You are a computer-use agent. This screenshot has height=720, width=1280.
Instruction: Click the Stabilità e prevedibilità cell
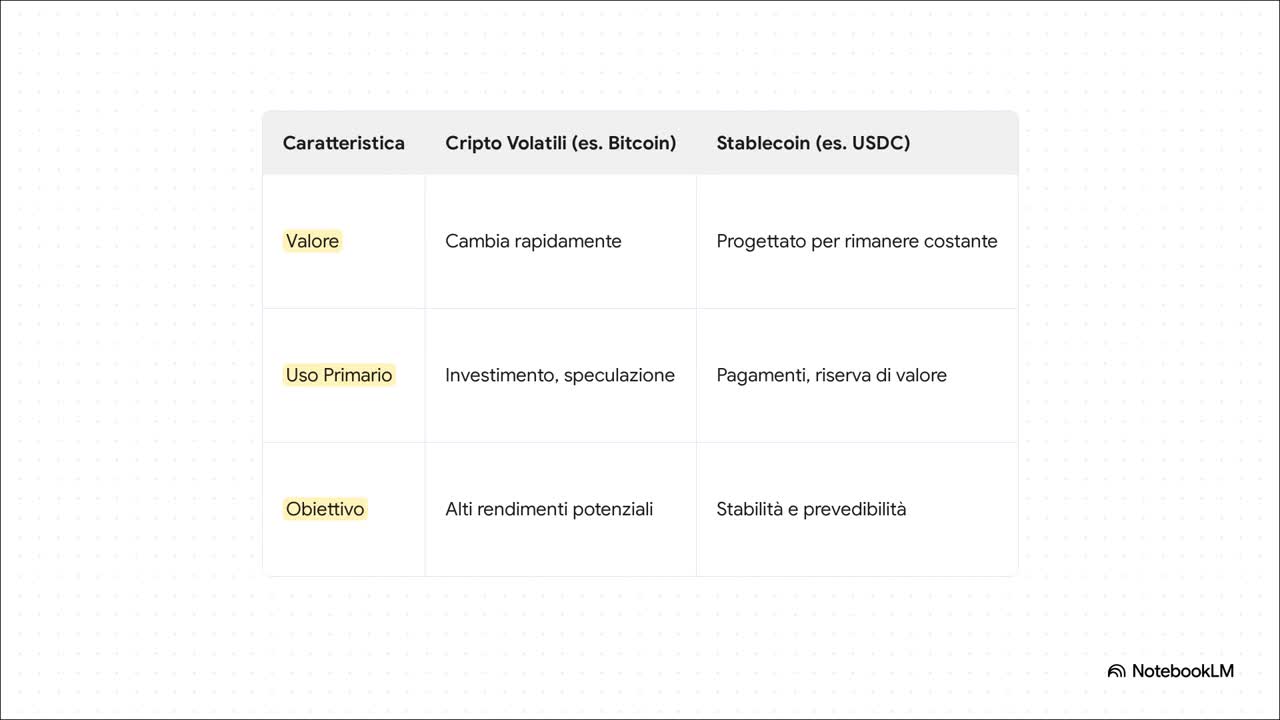[811, 509]
